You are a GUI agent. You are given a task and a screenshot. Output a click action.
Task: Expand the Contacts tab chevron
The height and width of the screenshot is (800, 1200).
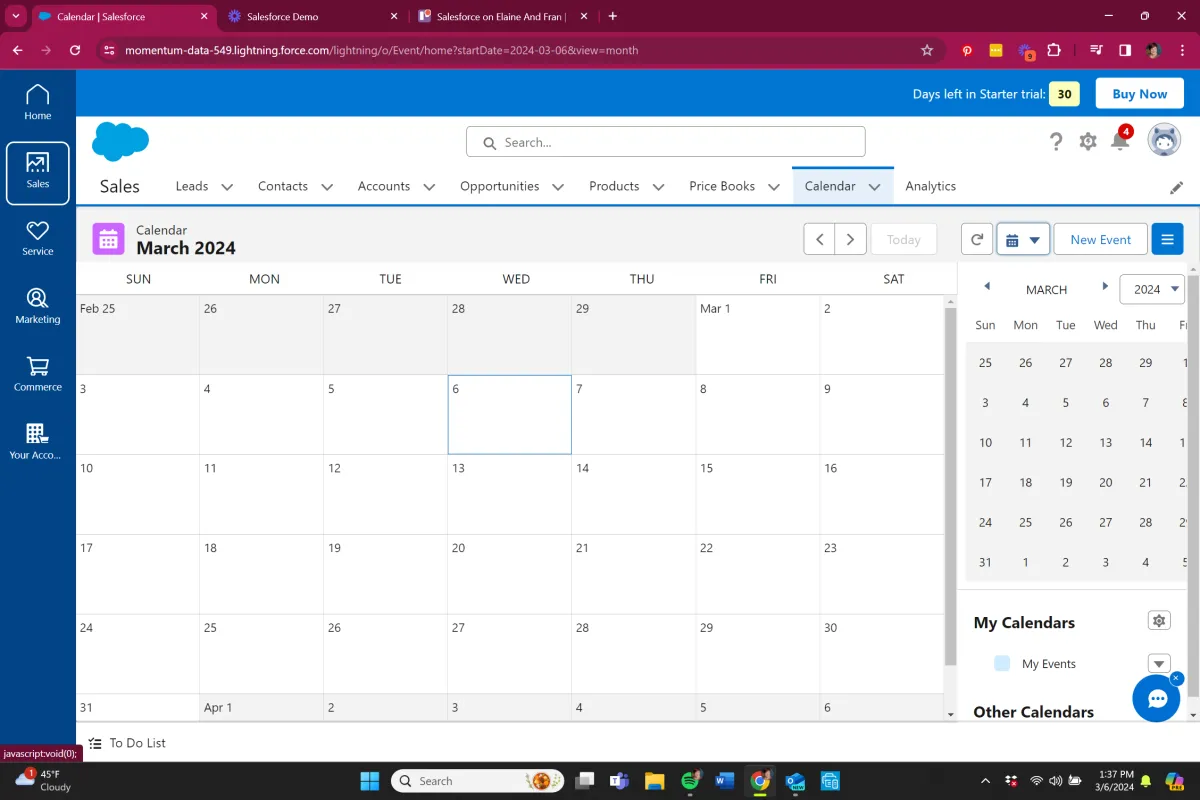pos(327,187)
